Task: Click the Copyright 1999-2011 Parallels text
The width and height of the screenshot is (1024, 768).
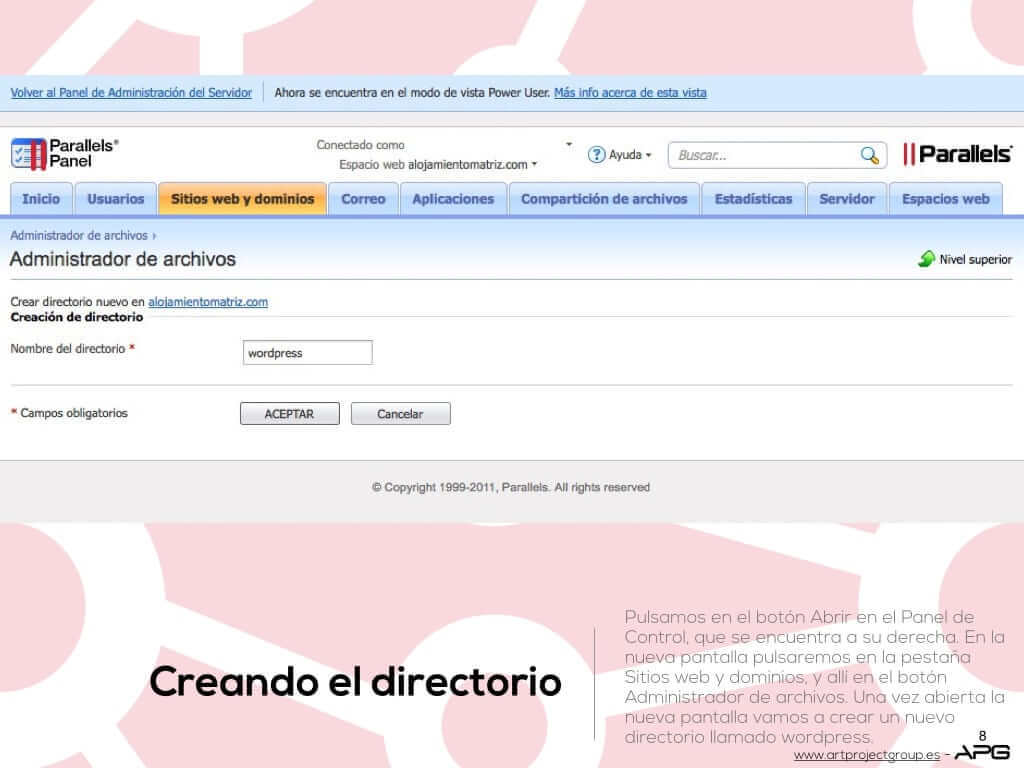Action: pyautogui.click(x=511, y=487)
